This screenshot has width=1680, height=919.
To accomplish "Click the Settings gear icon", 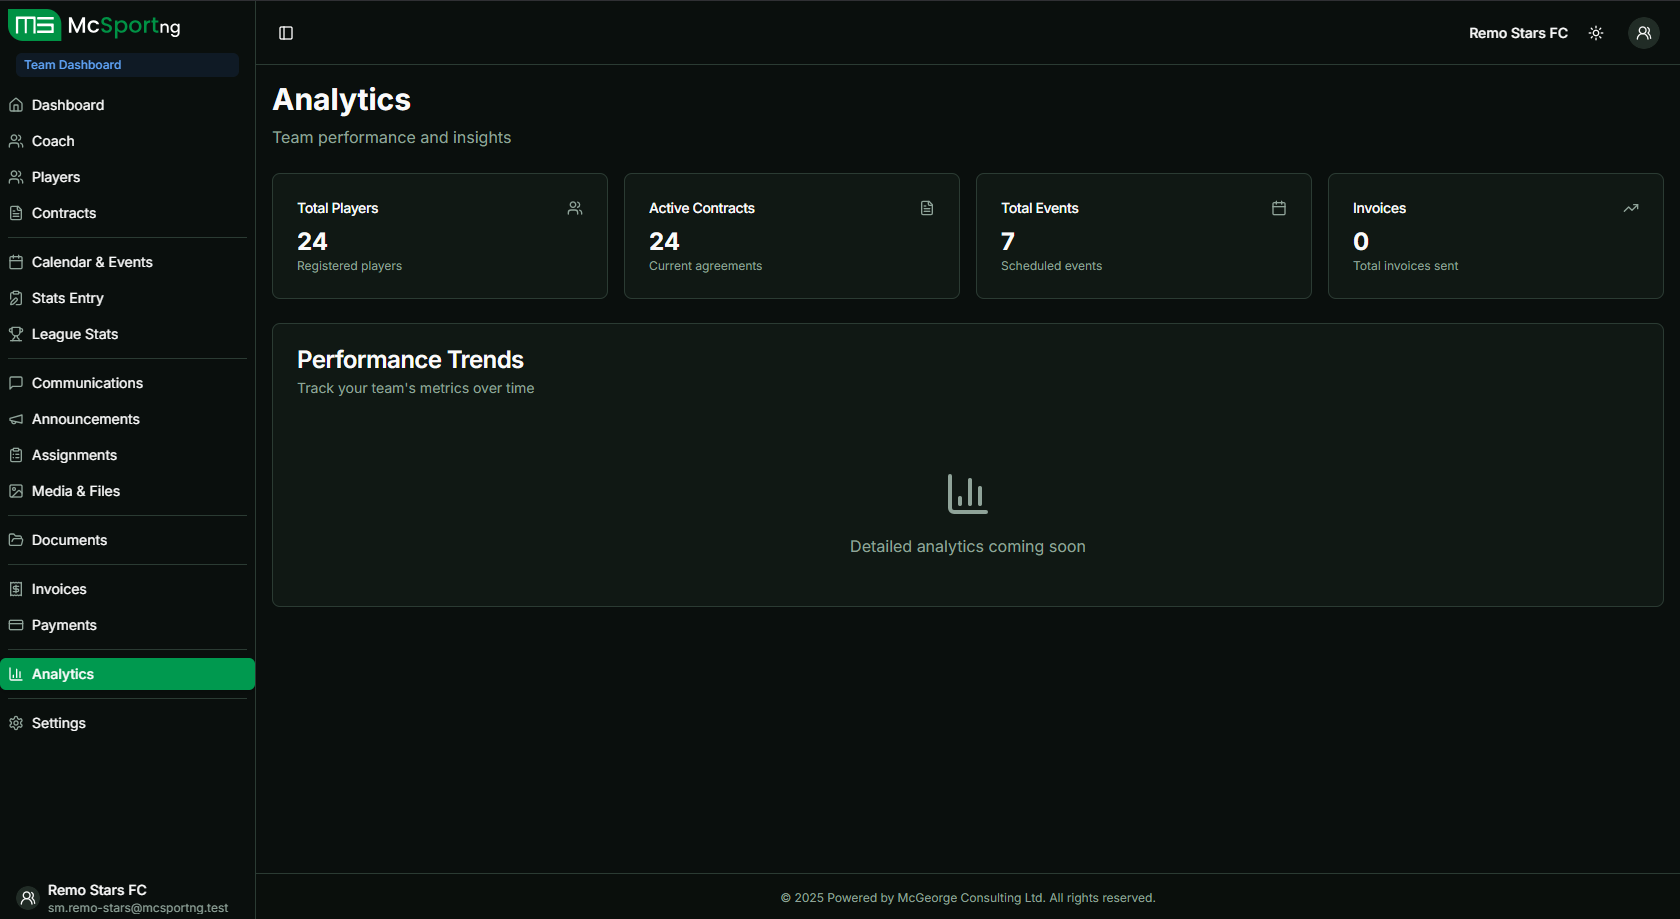I will [16, 723].
